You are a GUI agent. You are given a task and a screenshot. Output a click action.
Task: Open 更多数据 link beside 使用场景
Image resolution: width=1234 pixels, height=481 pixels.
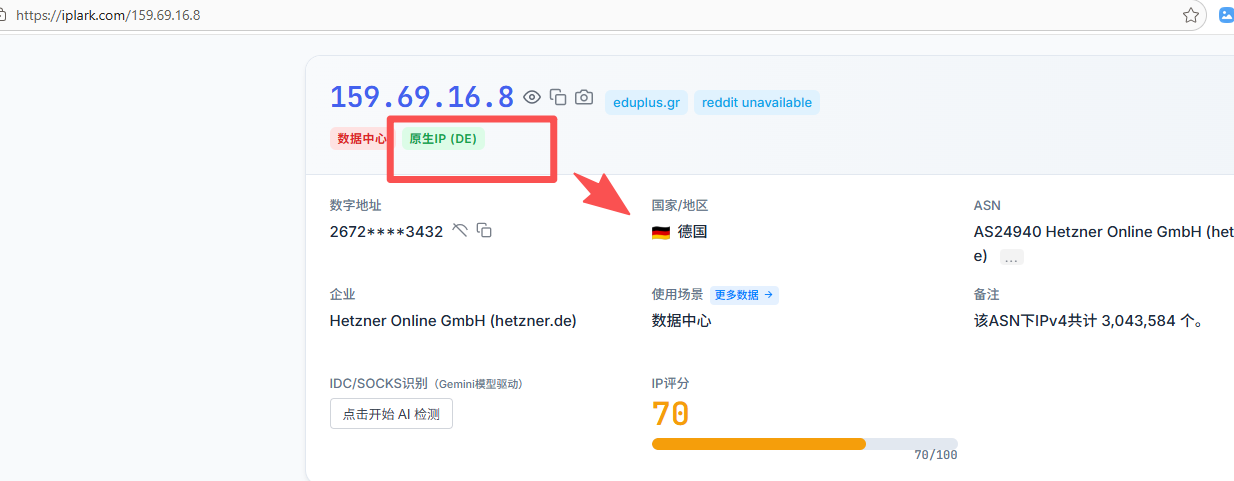[744, 295]
